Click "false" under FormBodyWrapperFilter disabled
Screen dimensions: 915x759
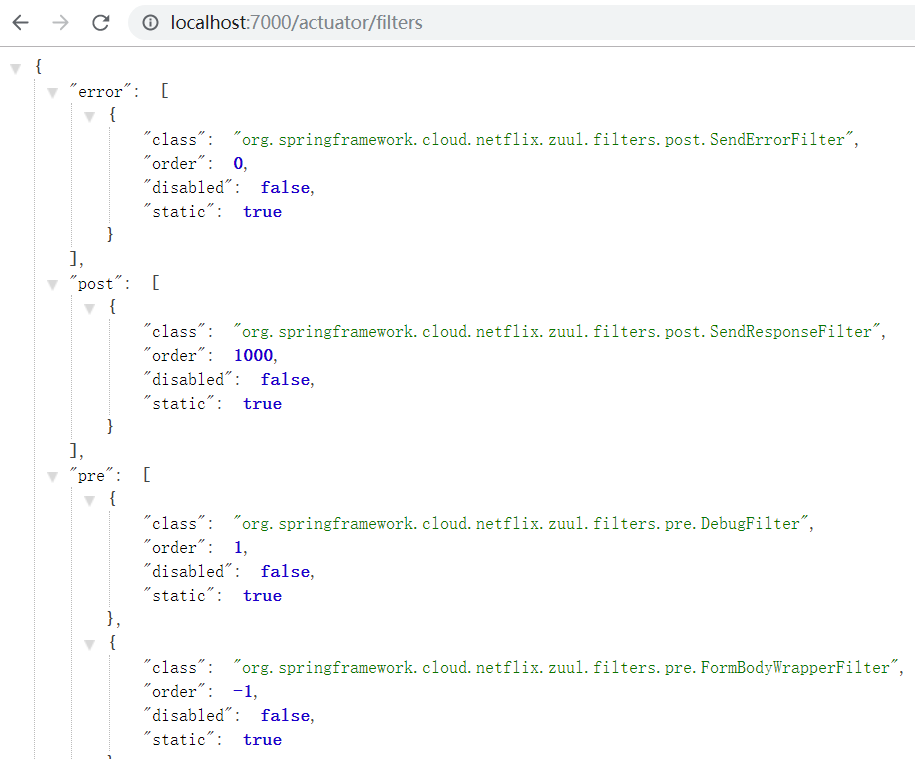[285, 715]
